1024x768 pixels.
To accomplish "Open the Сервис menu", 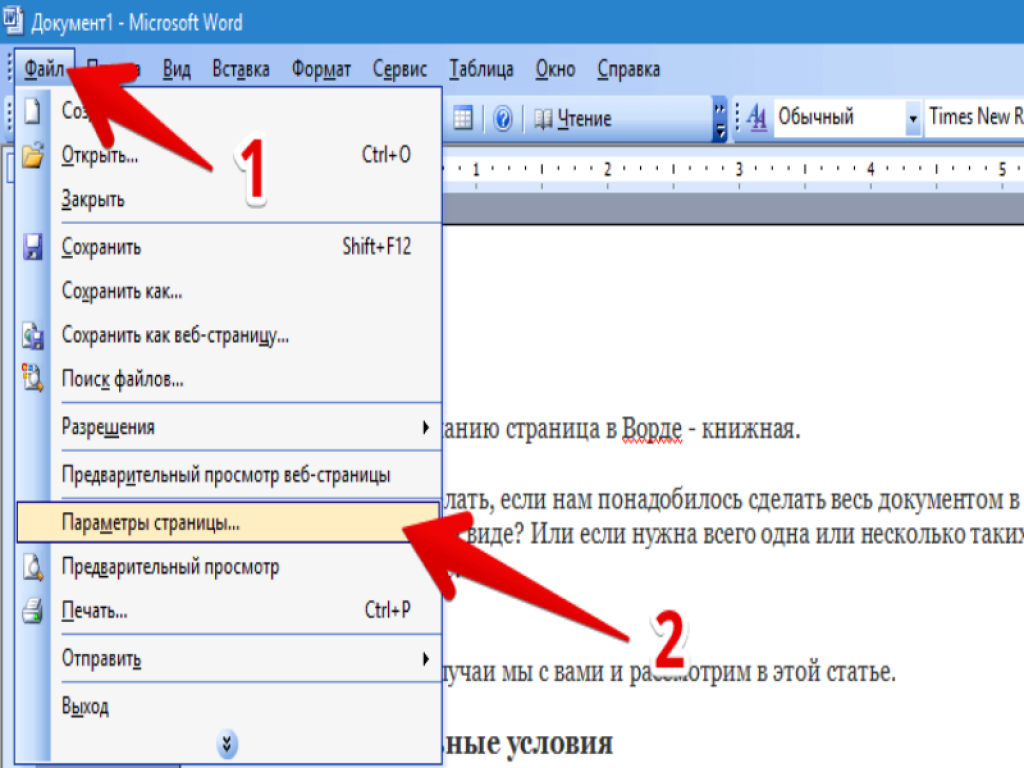I will coord(400,69).
